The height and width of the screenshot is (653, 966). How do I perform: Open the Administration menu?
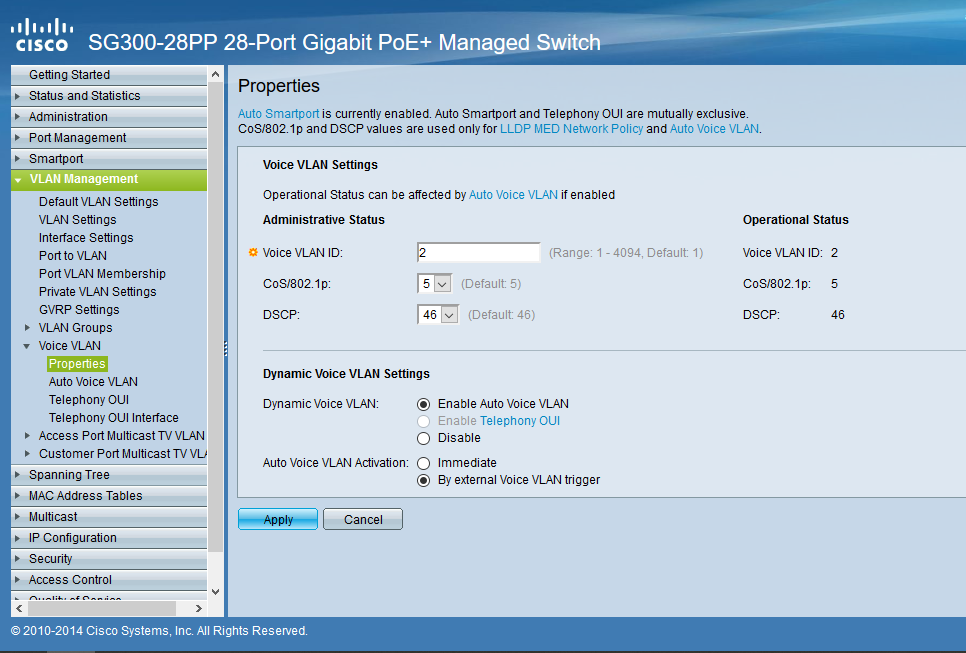pyautogui.click(x=109, y=117)
